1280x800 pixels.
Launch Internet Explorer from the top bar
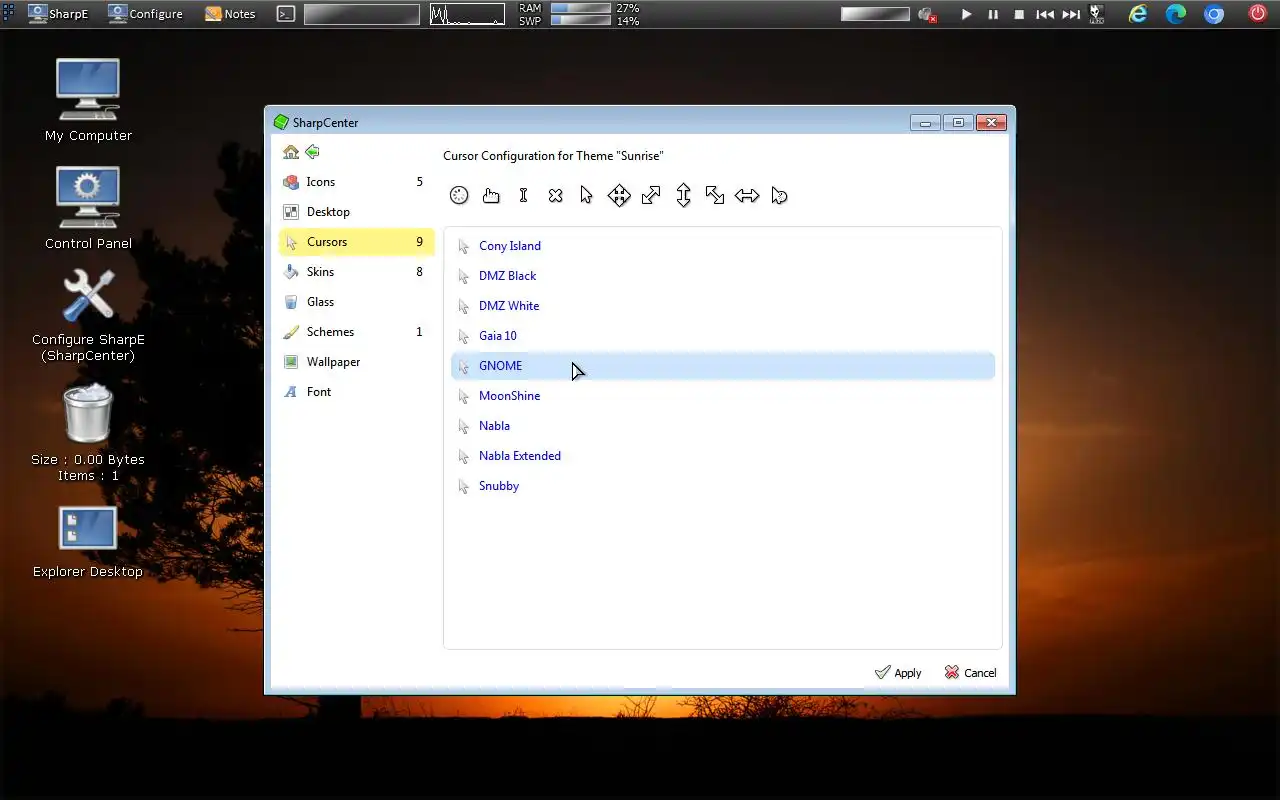[x=1138, y=14]
